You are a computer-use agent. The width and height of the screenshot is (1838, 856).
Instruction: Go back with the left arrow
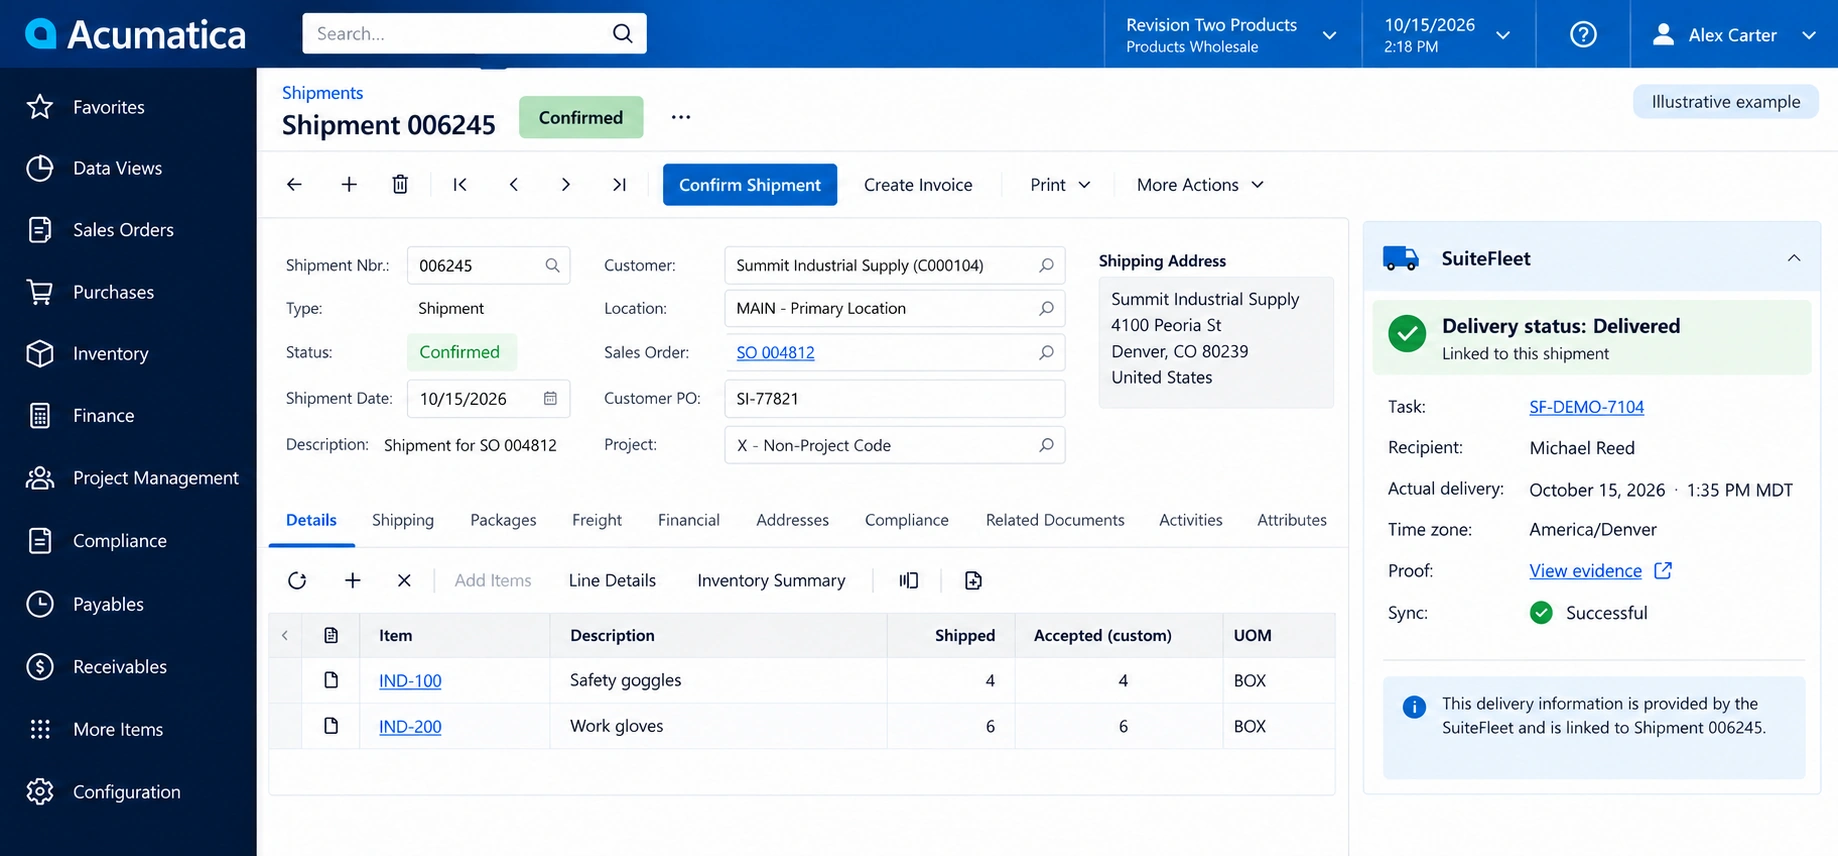(294, 184)
